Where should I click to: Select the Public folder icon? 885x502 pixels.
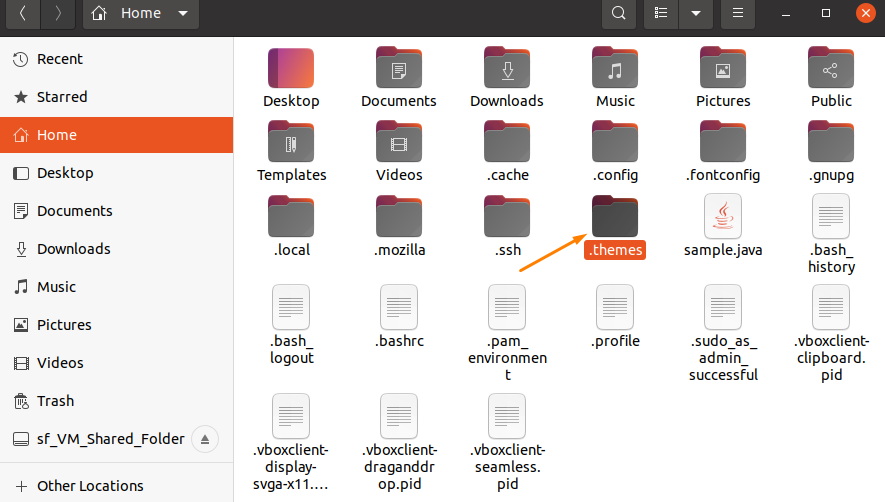click(831, 68)
